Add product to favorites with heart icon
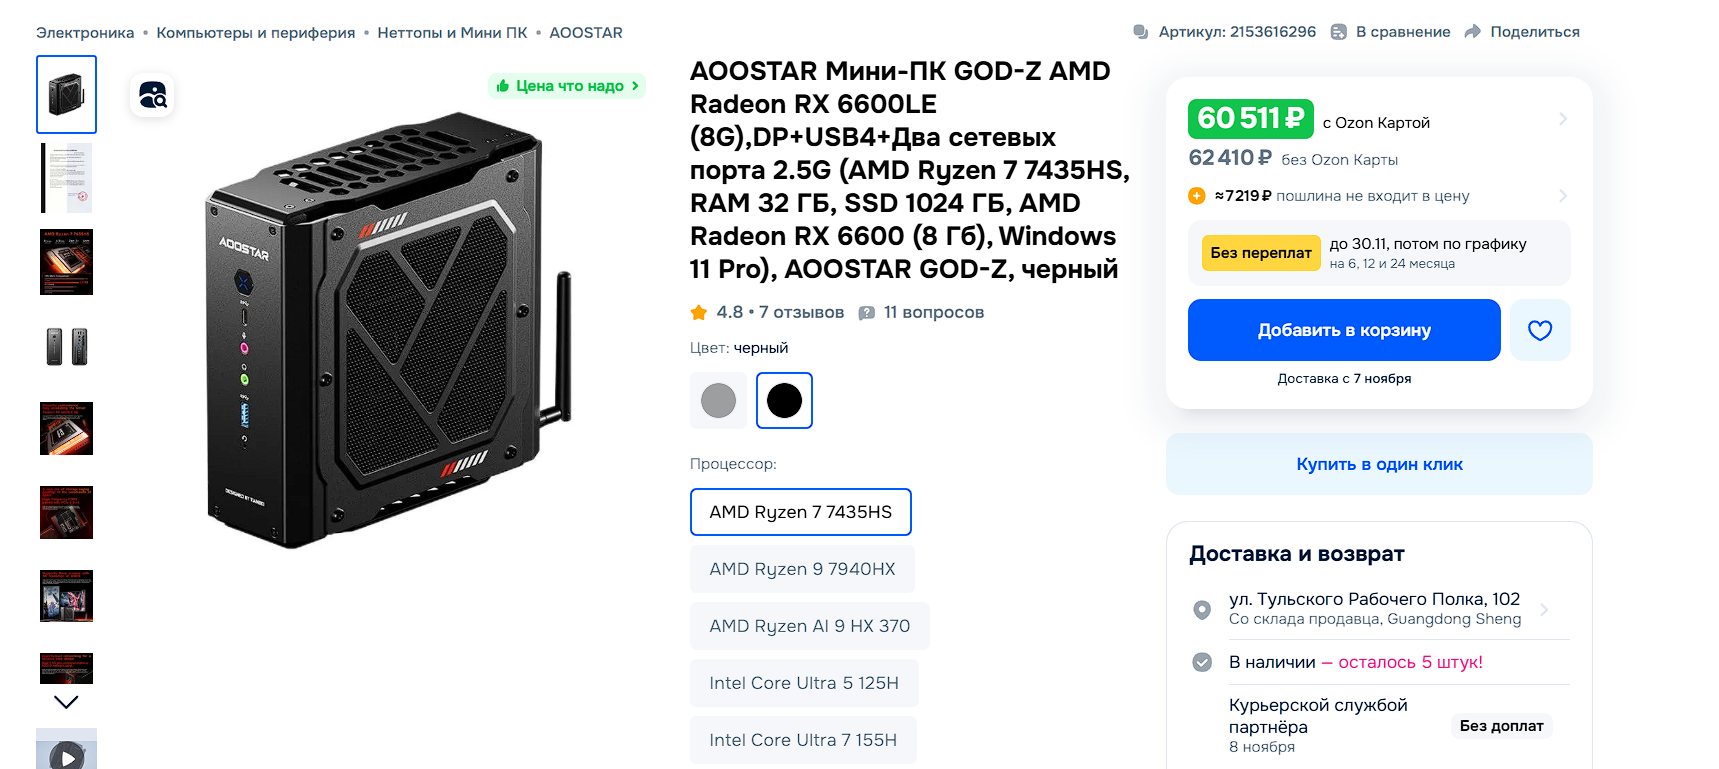This screenshot has width=1719, height=769. pos(1540,330)
